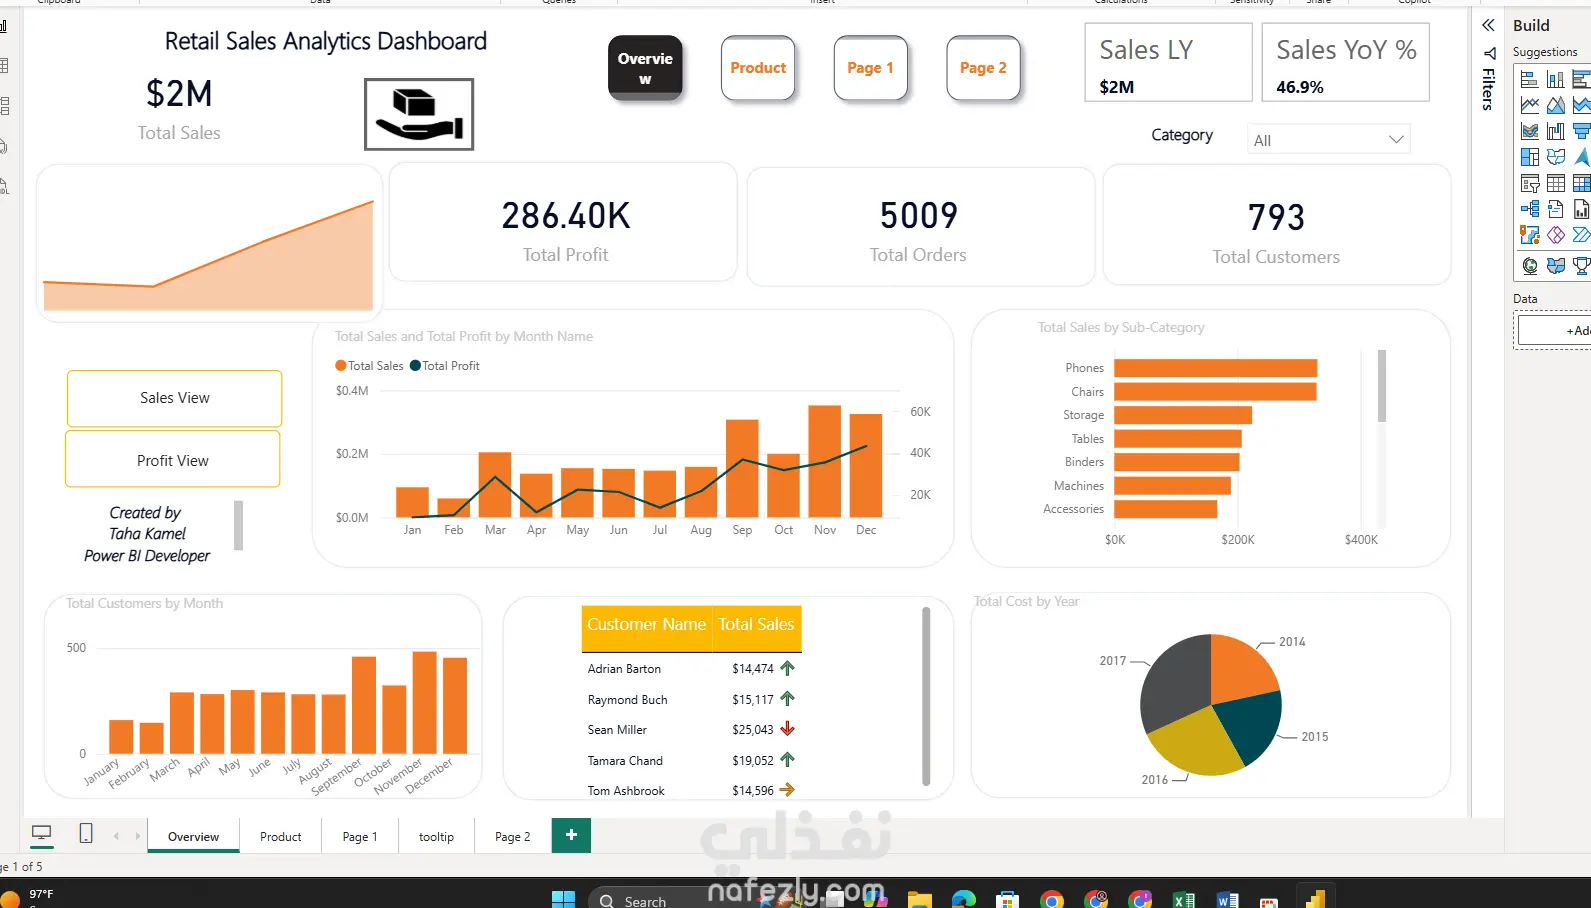Collapse the Build pane with chevrons
The image size is (1591, 908).
click(1488, 25)
